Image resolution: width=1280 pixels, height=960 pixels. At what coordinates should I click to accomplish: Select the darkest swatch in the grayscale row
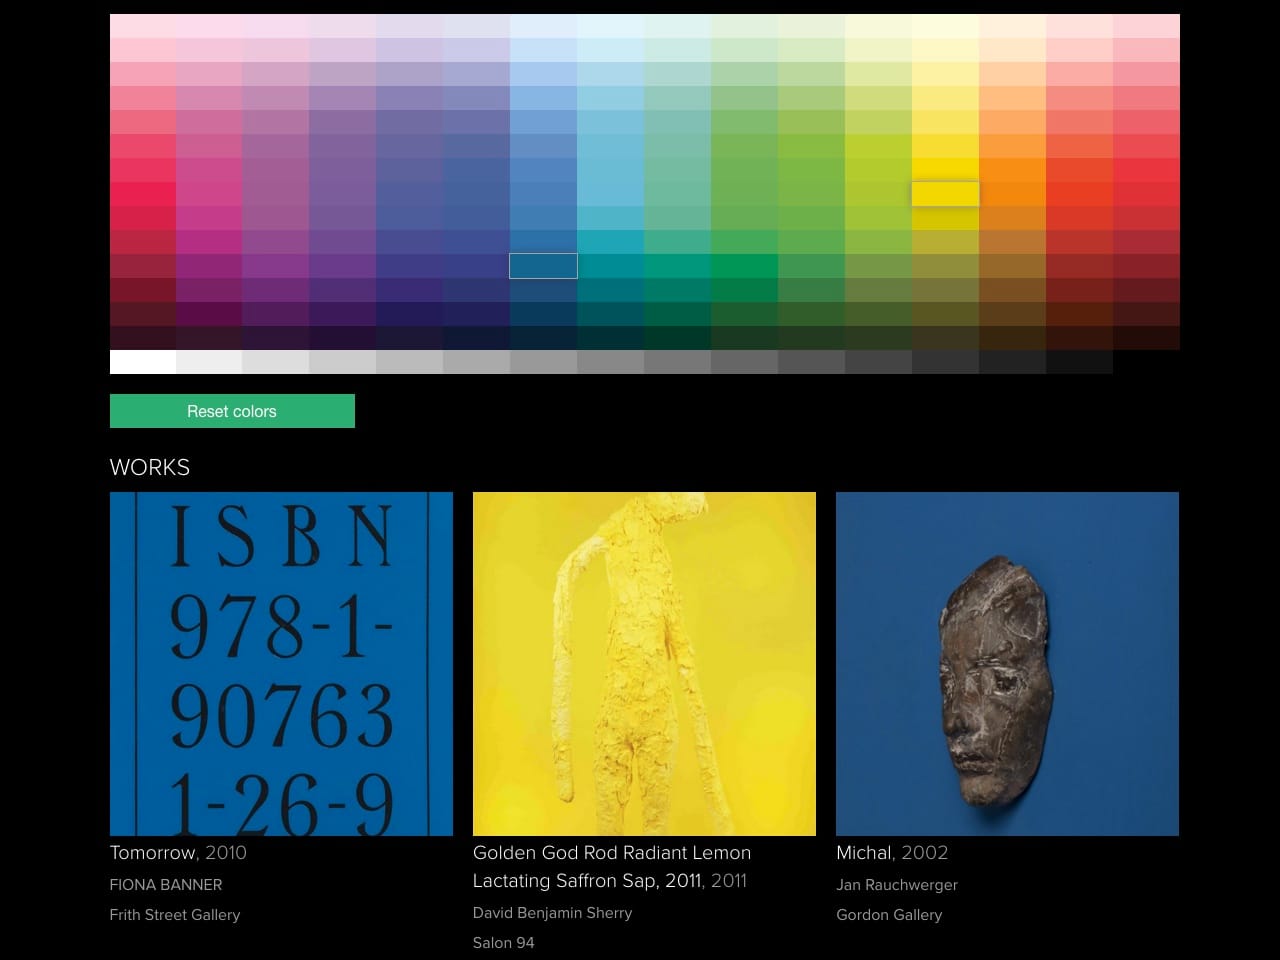tap(1080, 362)
